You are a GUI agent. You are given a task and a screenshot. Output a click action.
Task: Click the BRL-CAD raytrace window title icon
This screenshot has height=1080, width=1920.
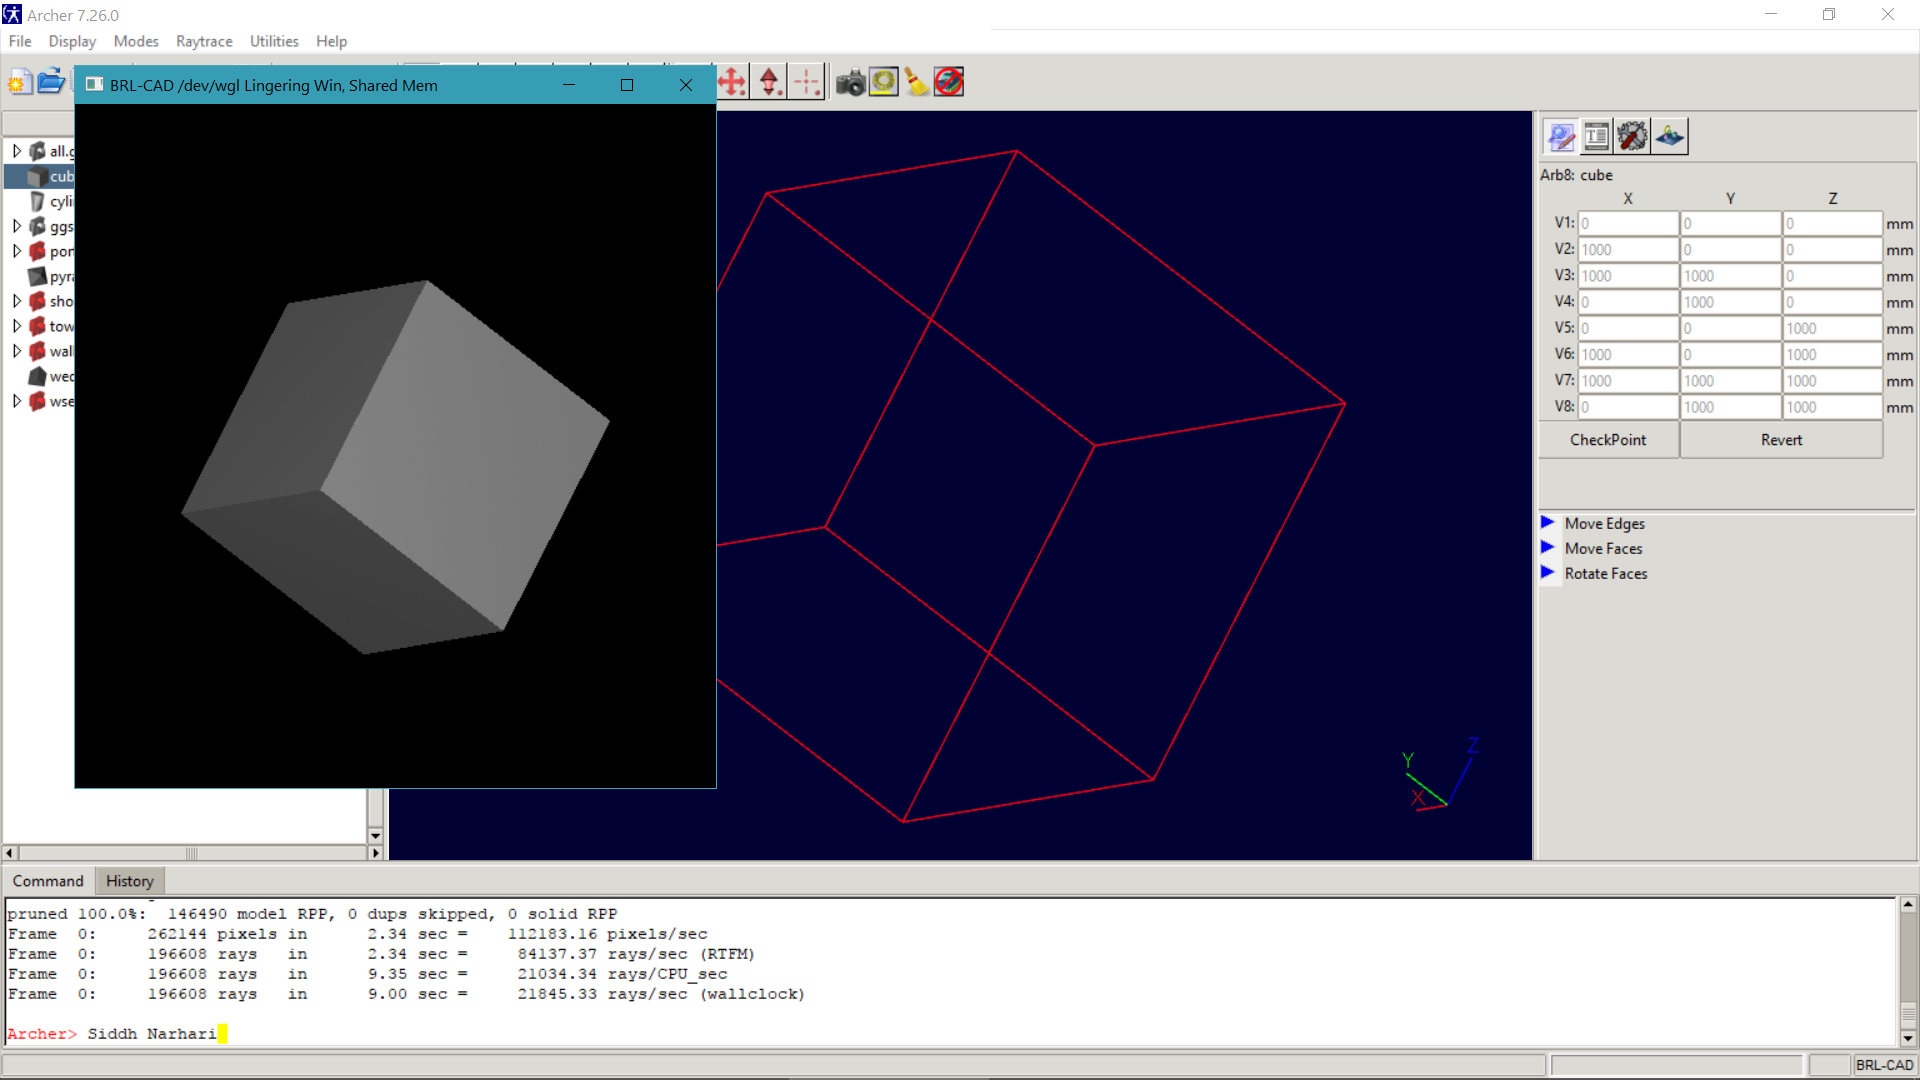tap(94, 85)
